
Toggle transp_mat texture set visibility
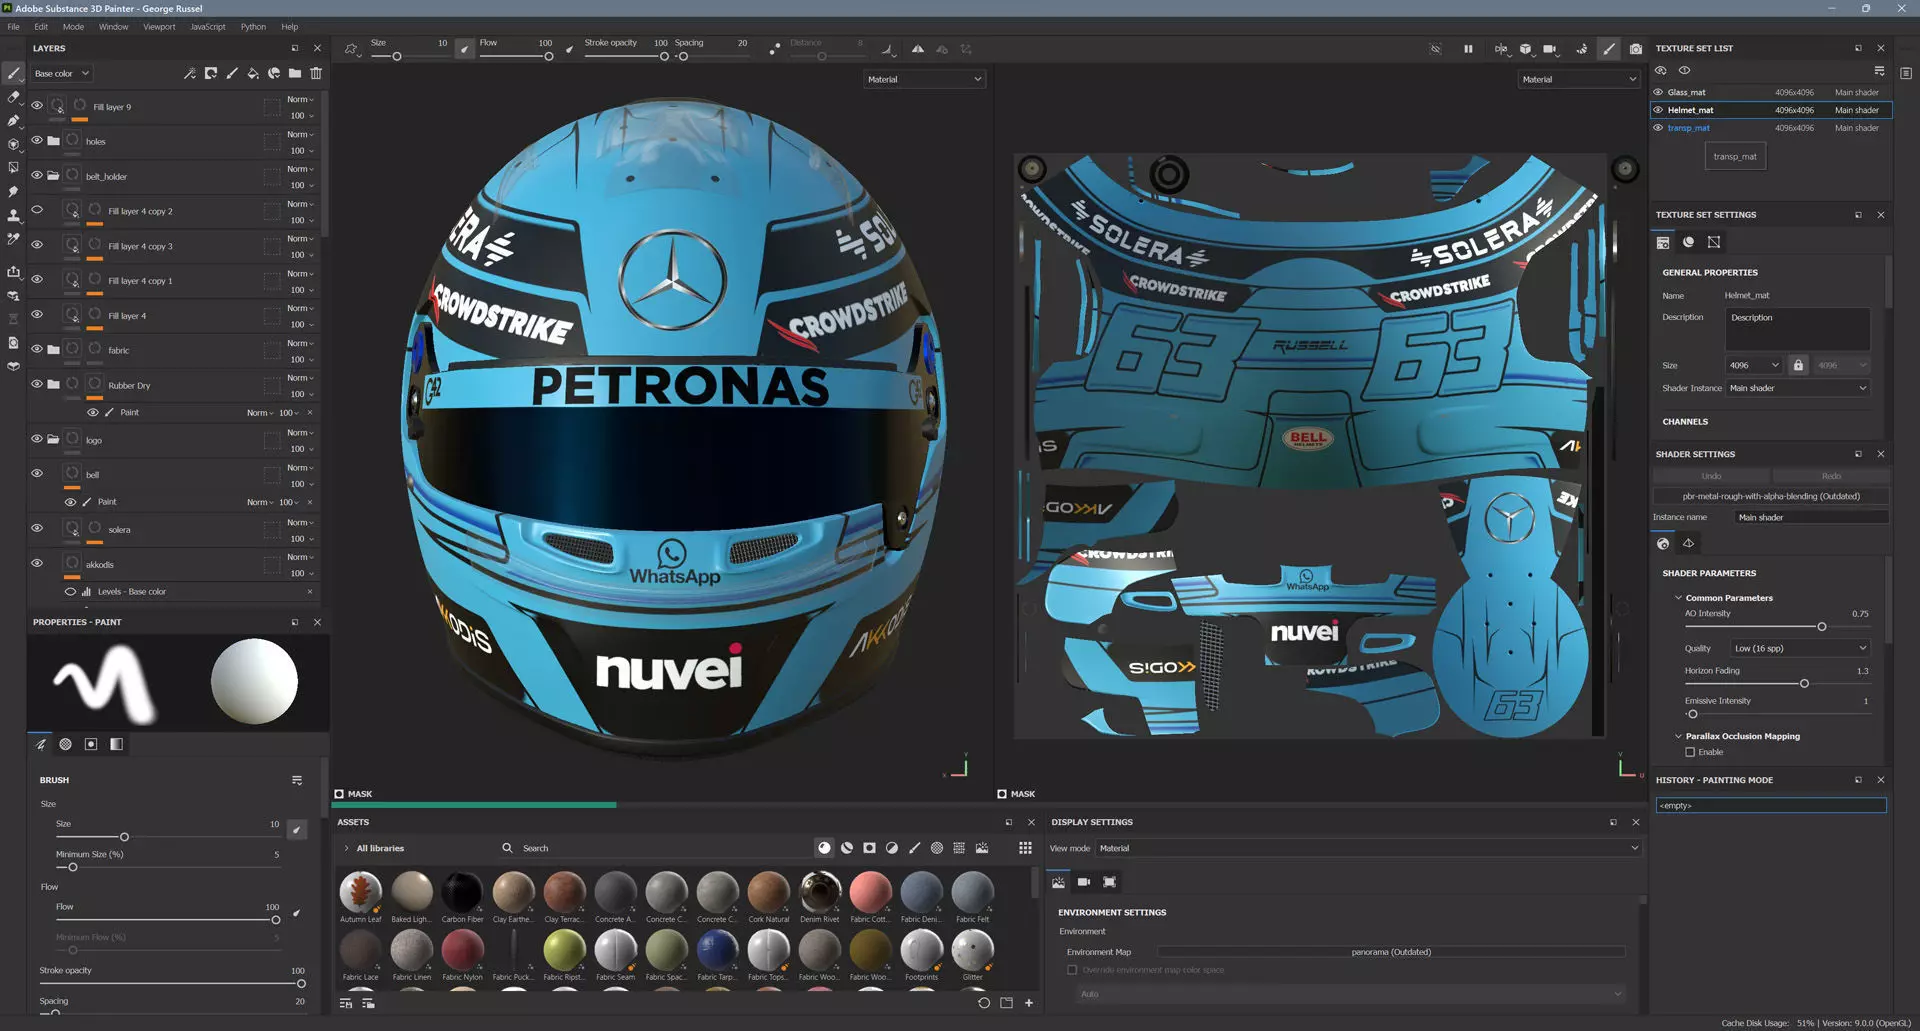tap(1658, 128)
